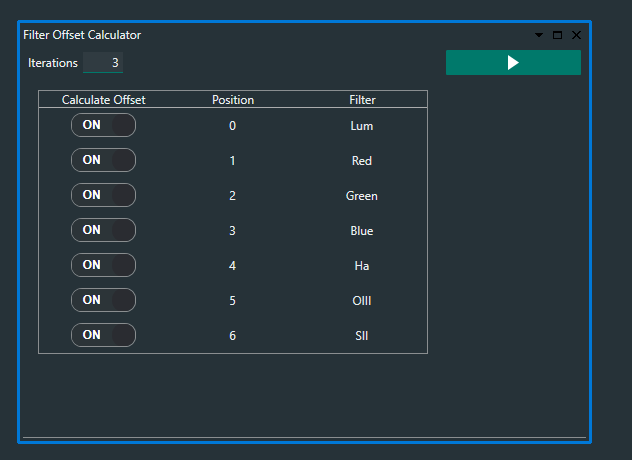Click the Filter column header
The height and width of the screenshot is (460, 632).
click(362, 100)
